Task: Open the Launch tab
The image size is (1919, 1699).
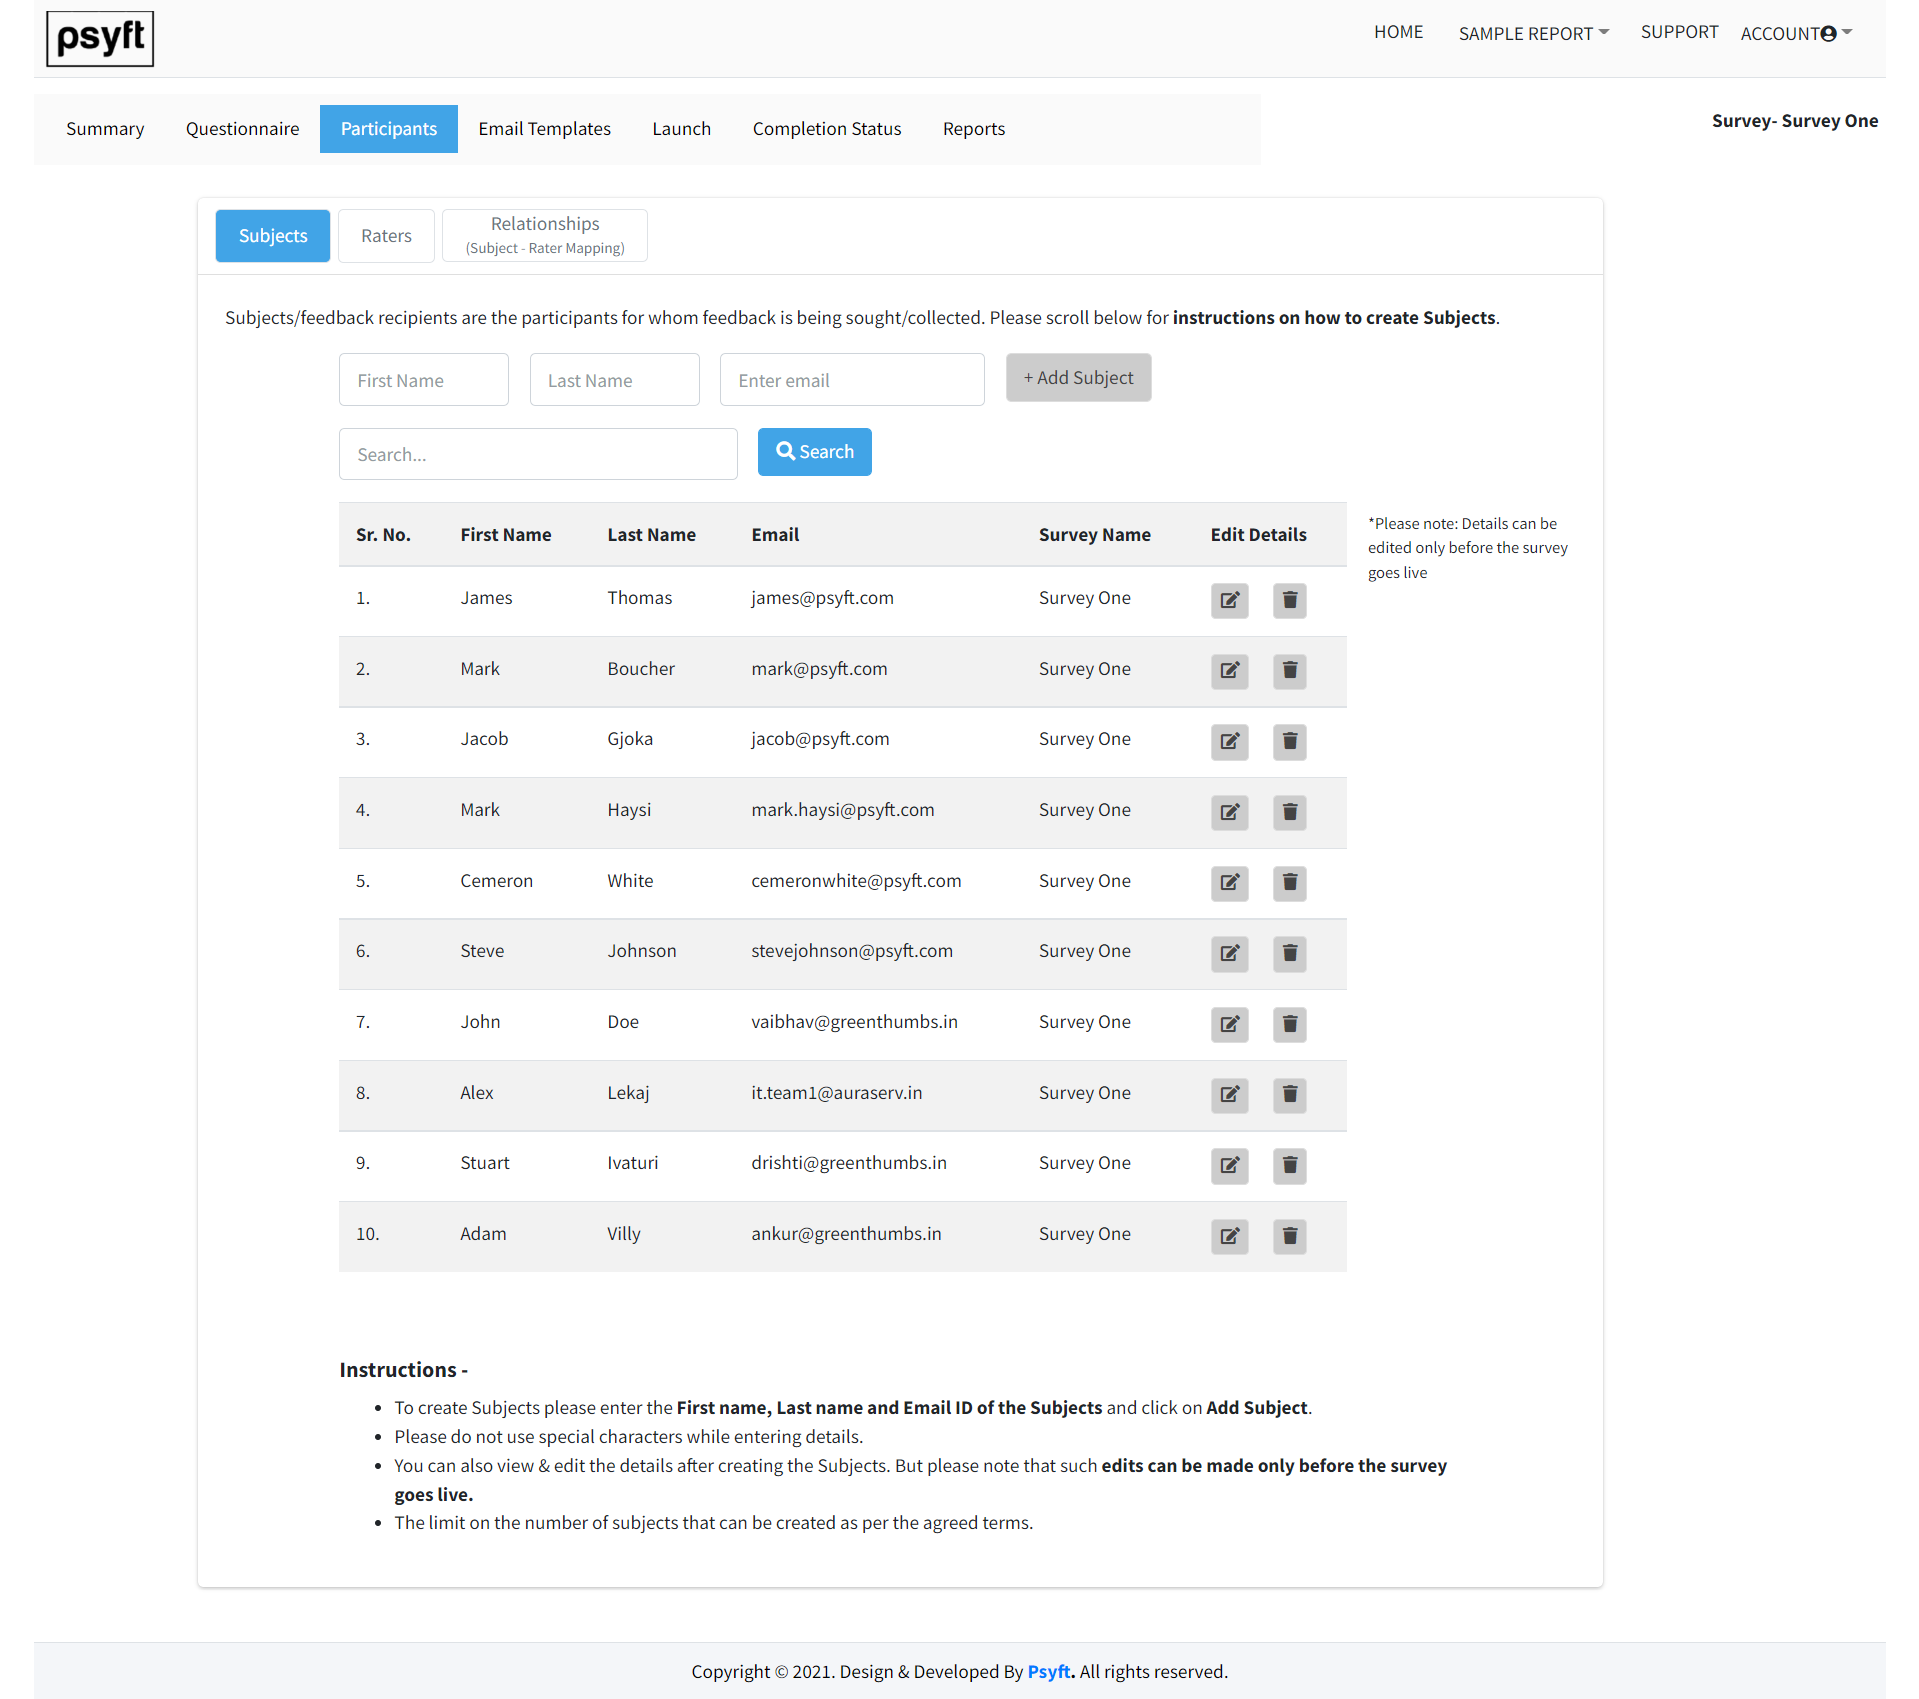Action: pos(681,129)
